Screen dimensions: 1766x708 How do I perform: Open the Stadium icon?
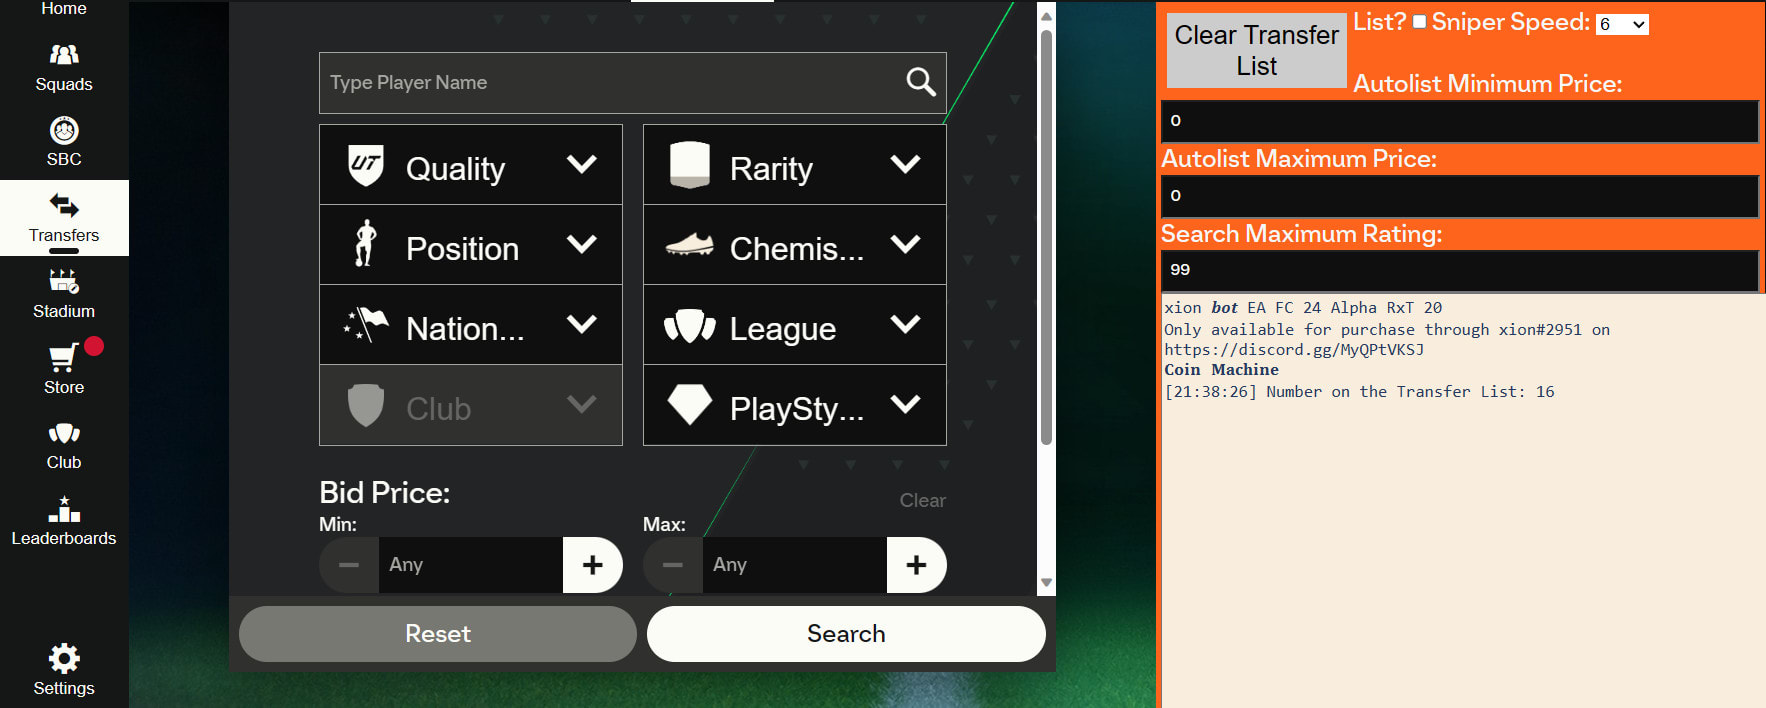[x=64, y=282]
